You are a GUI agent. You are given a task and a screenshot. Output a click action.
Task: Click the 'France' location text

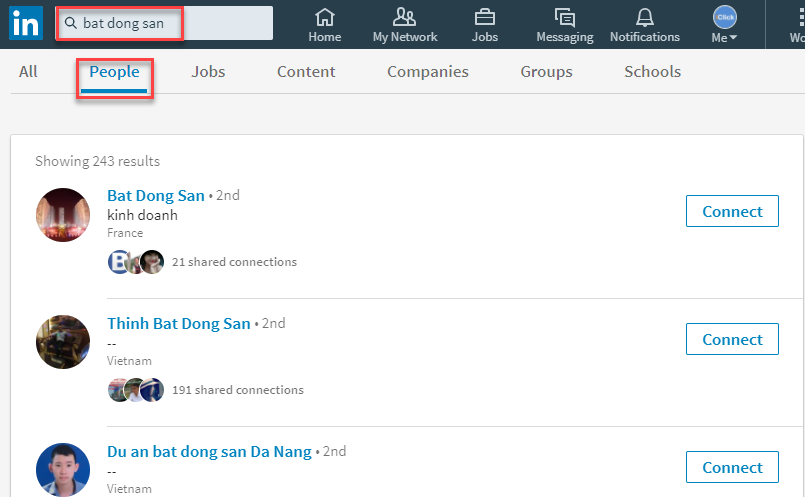coord(125,233)
